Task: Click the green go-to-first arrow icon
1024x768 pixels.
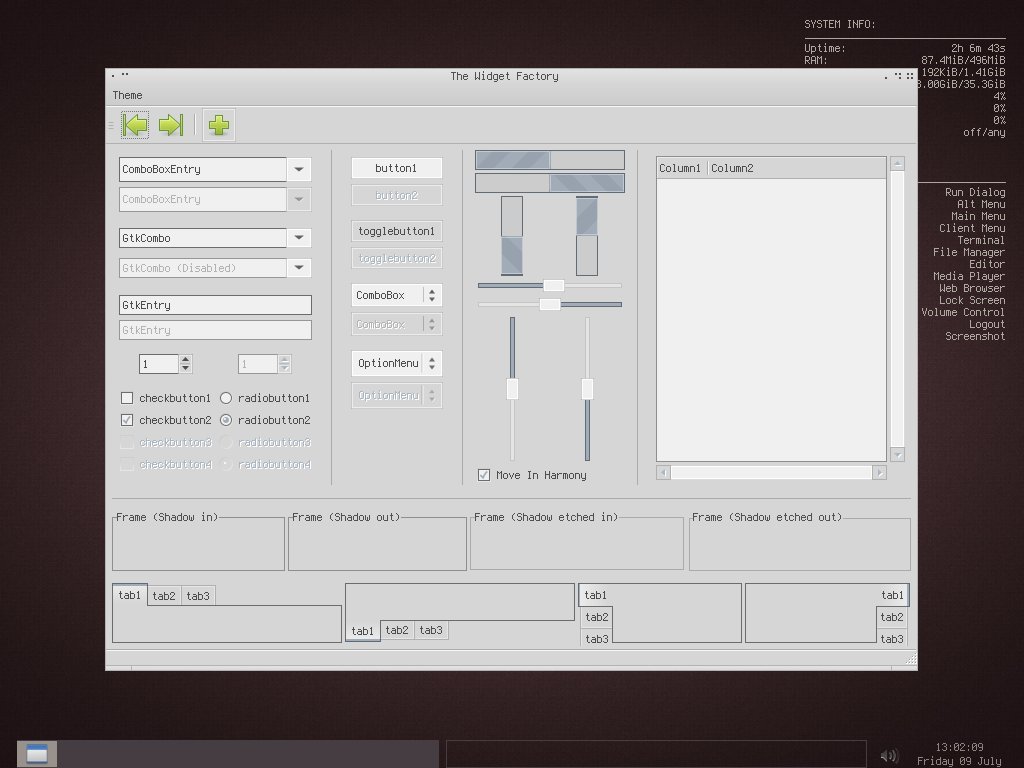Action: coord(135,125)
